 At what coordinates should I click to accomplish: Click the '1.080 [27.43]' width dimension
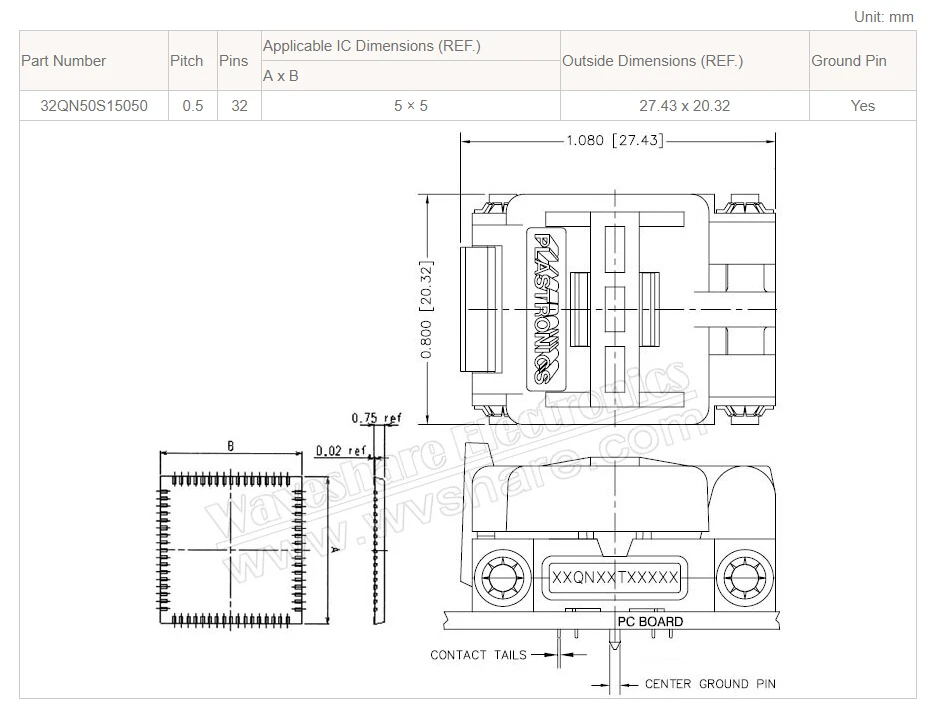615,140
